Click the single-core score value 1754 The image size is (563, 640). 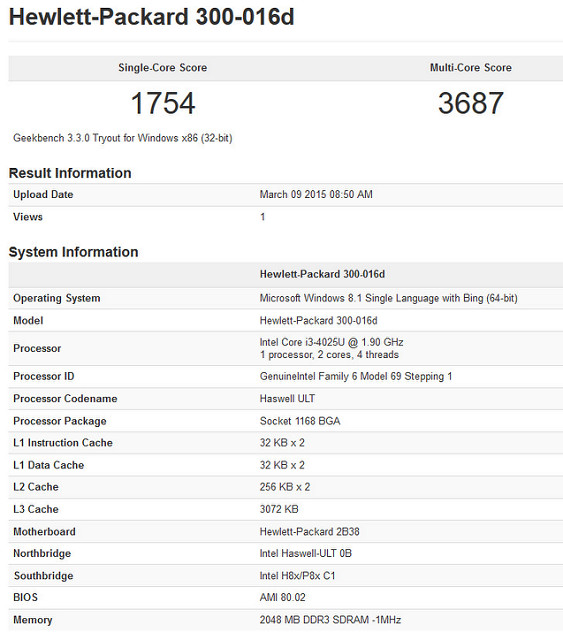tap(163, 103)
